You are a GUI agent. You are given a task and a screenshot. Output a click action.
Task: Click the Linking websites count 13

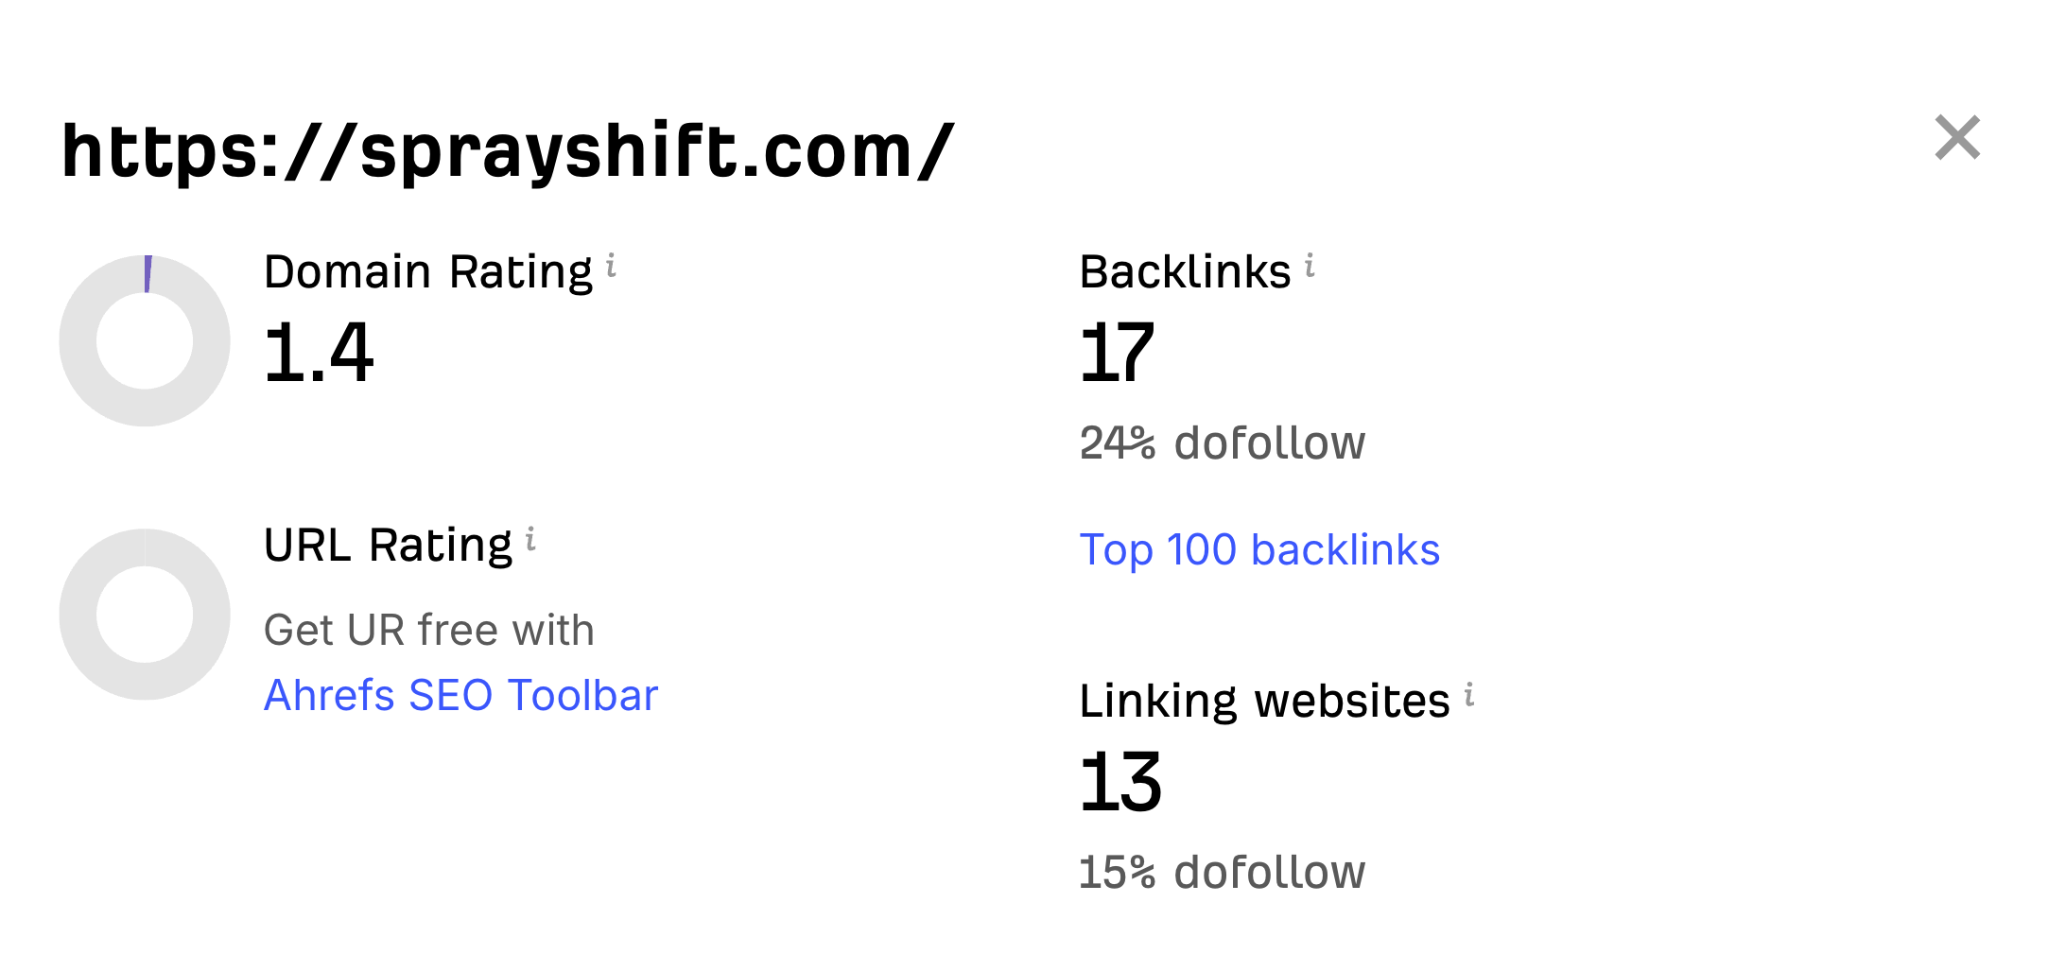click(1120, 782)
